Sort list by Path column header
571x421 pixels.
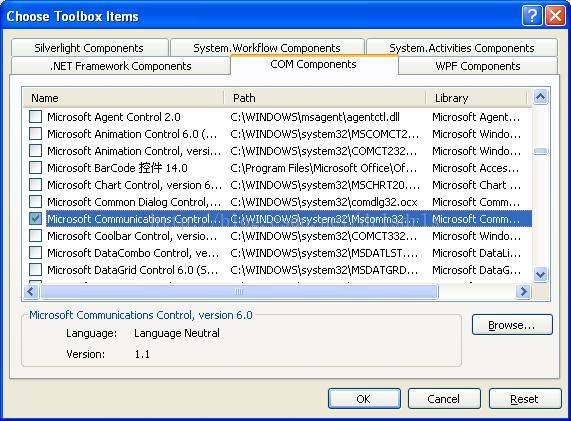[x=324, y=98]
